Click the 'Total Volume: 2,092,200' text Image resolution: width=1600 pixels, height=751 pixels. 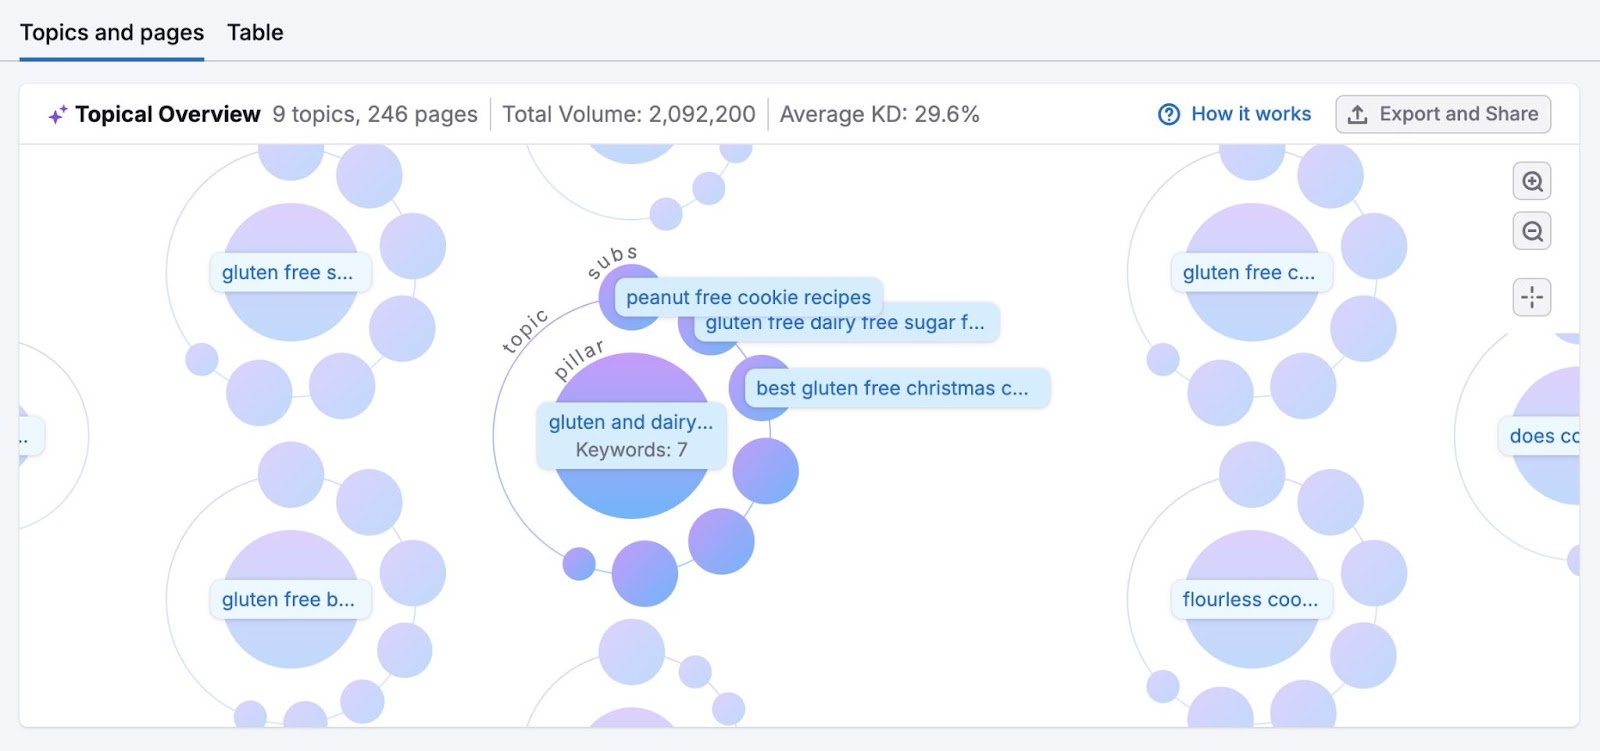(629, 114)
